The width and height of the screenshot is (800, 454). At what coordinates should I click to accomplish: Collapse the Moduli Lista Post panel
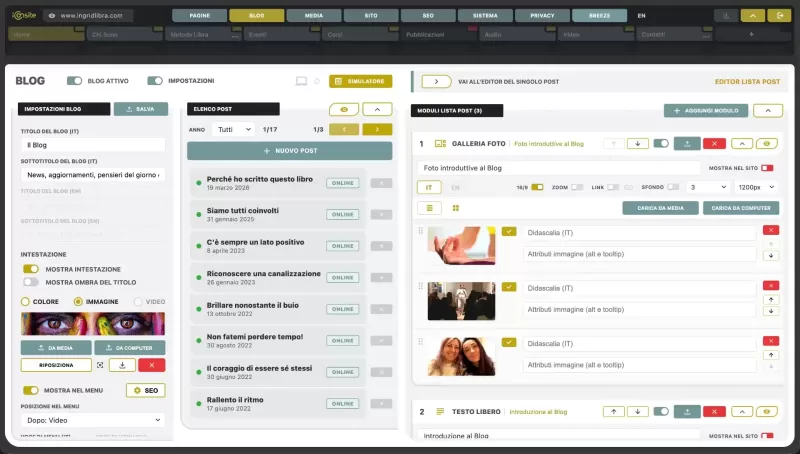[767, 111]
